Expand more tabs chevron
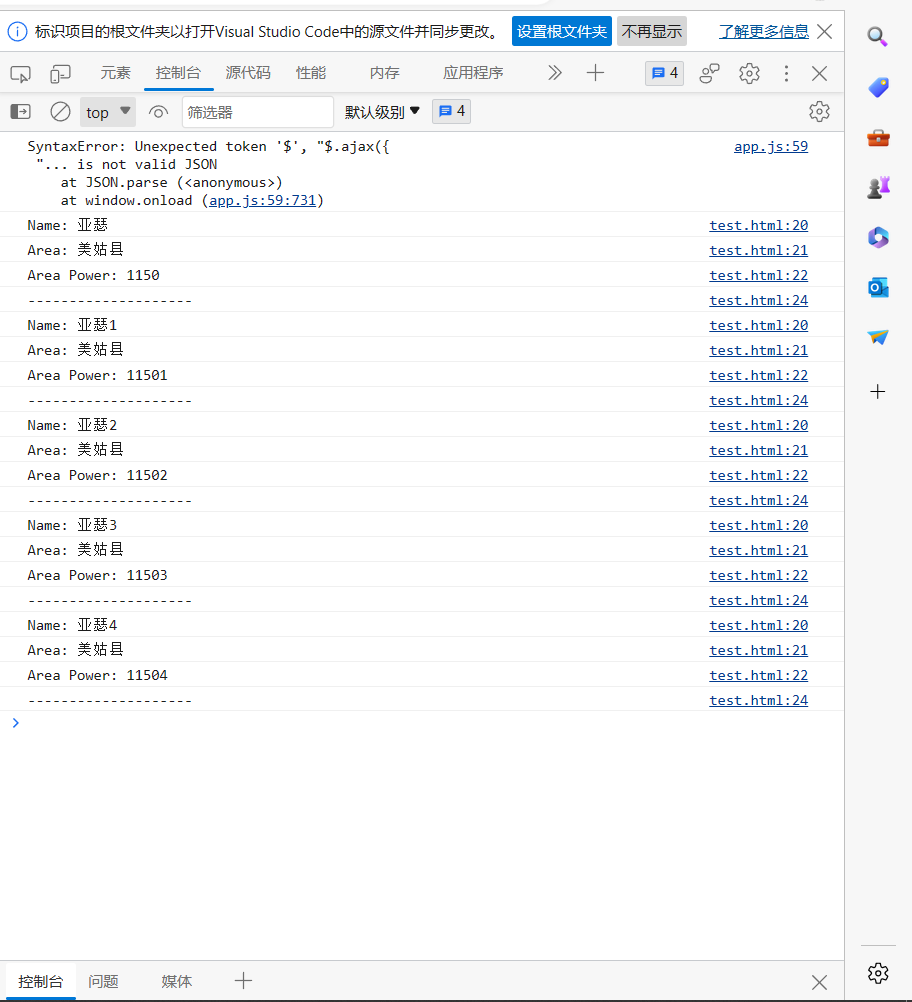The image size is (912, 1002). [x=555, y=73]
